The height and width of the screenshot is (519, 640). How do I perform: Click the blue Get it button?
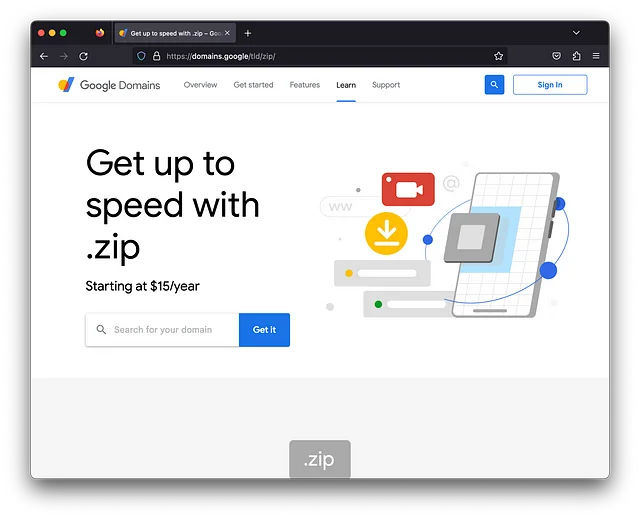(x=264, y=330)
